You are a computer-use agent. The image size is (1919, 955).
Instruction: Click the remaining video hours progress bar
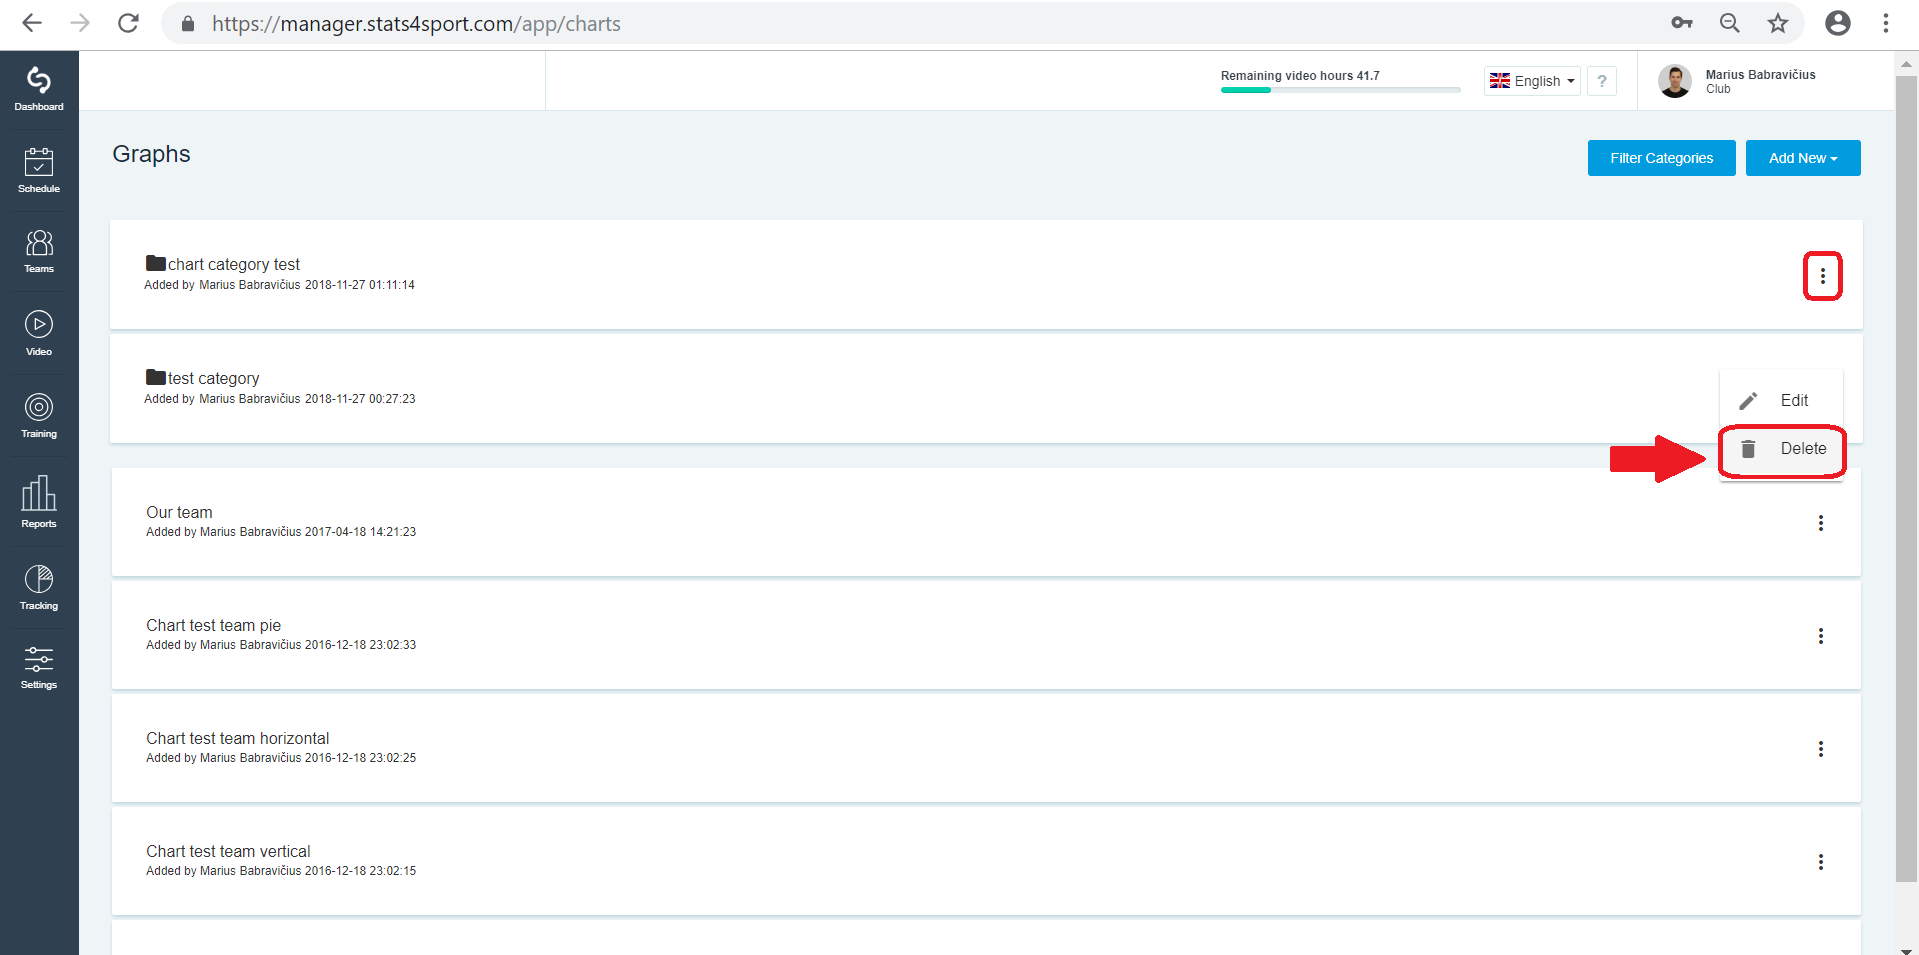pyautogui.click(x=1340, y=90)
